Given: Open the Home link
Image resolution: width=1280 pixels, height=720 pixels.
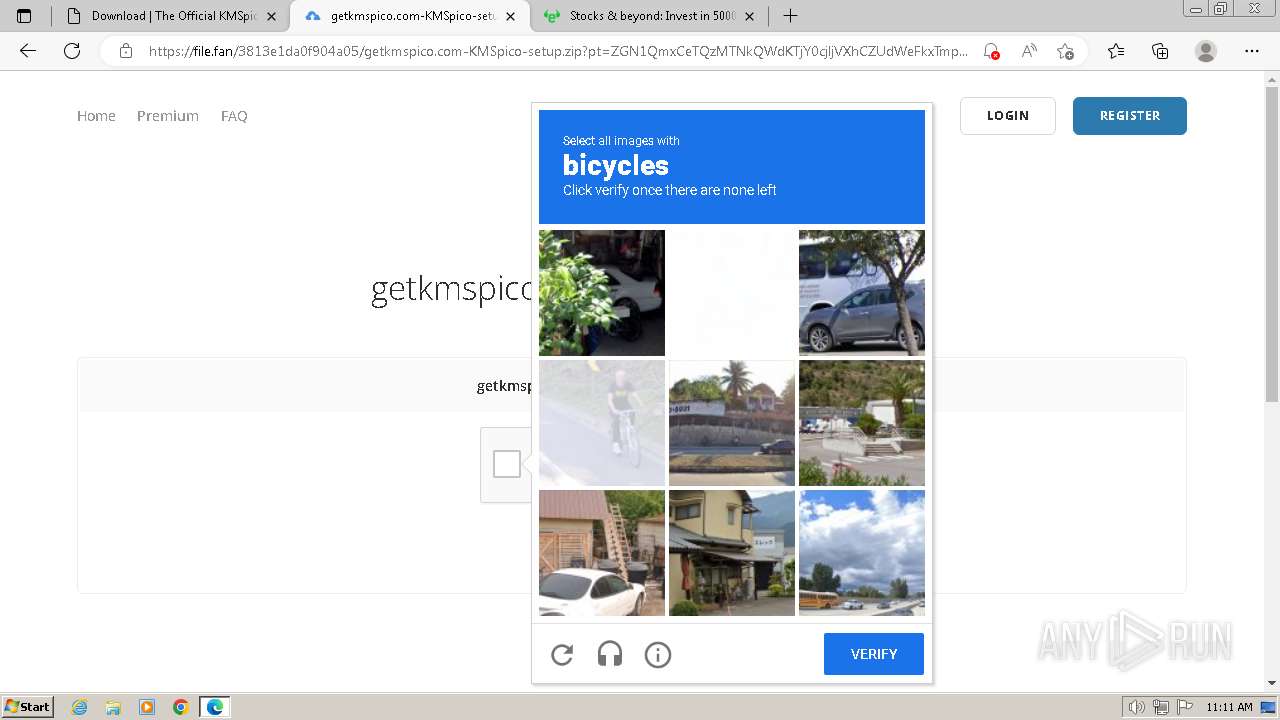Looking at the screenshot, I should [x=96, y=116].
